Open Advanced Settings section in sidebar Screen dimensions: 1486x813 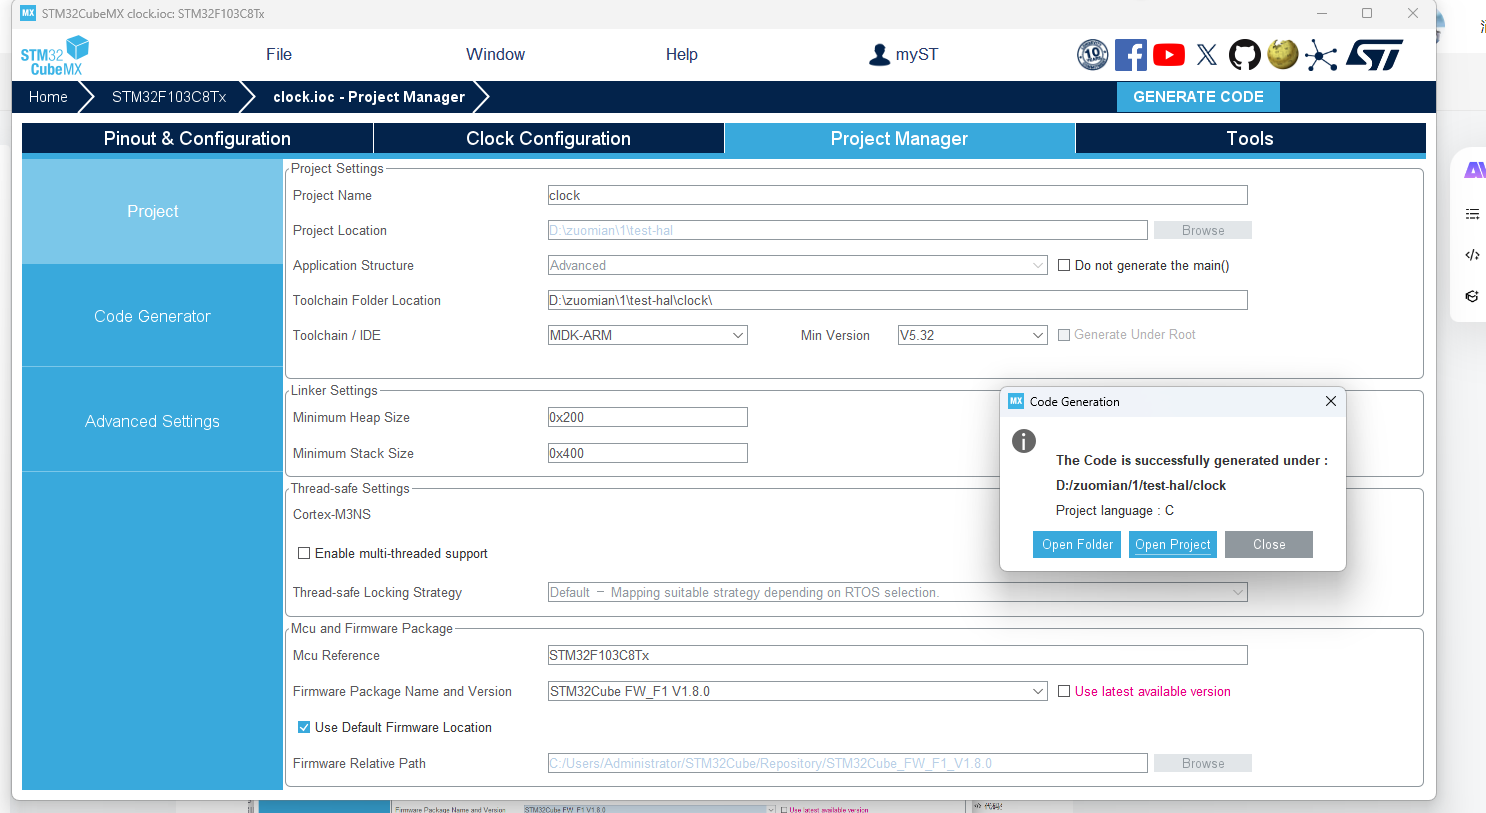pyautogui.click(x=152, y=421)
